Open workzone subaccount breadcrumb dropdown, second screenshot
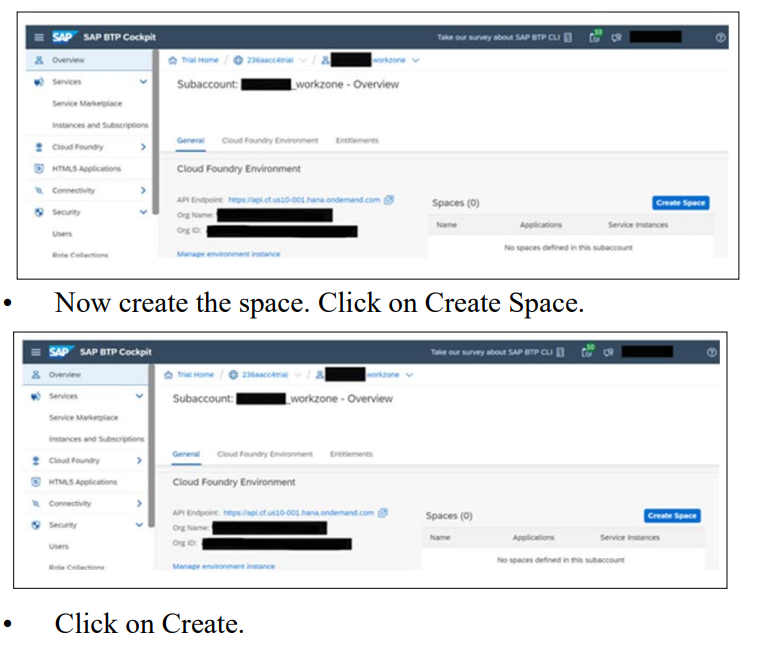 (x=409, y=375)
